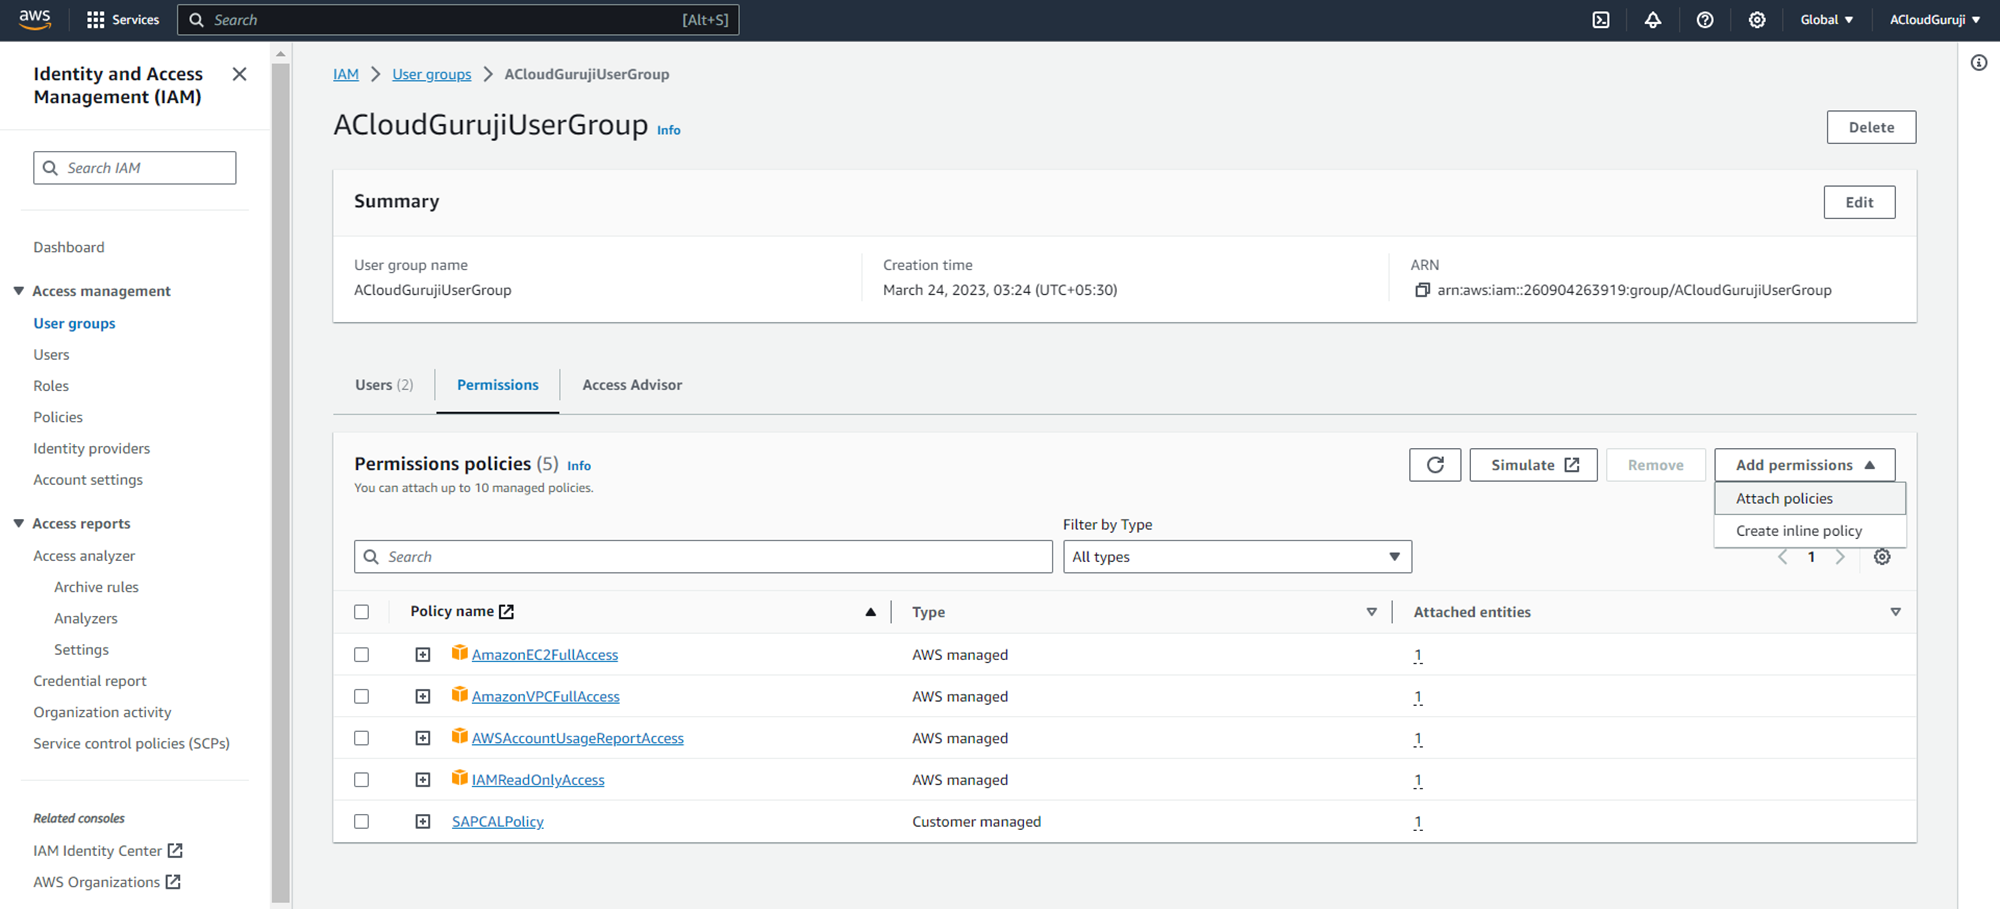Screen dimensions: 2000x909
Task: Open the Global region dropdown
Action: (x=1826, y=20)
